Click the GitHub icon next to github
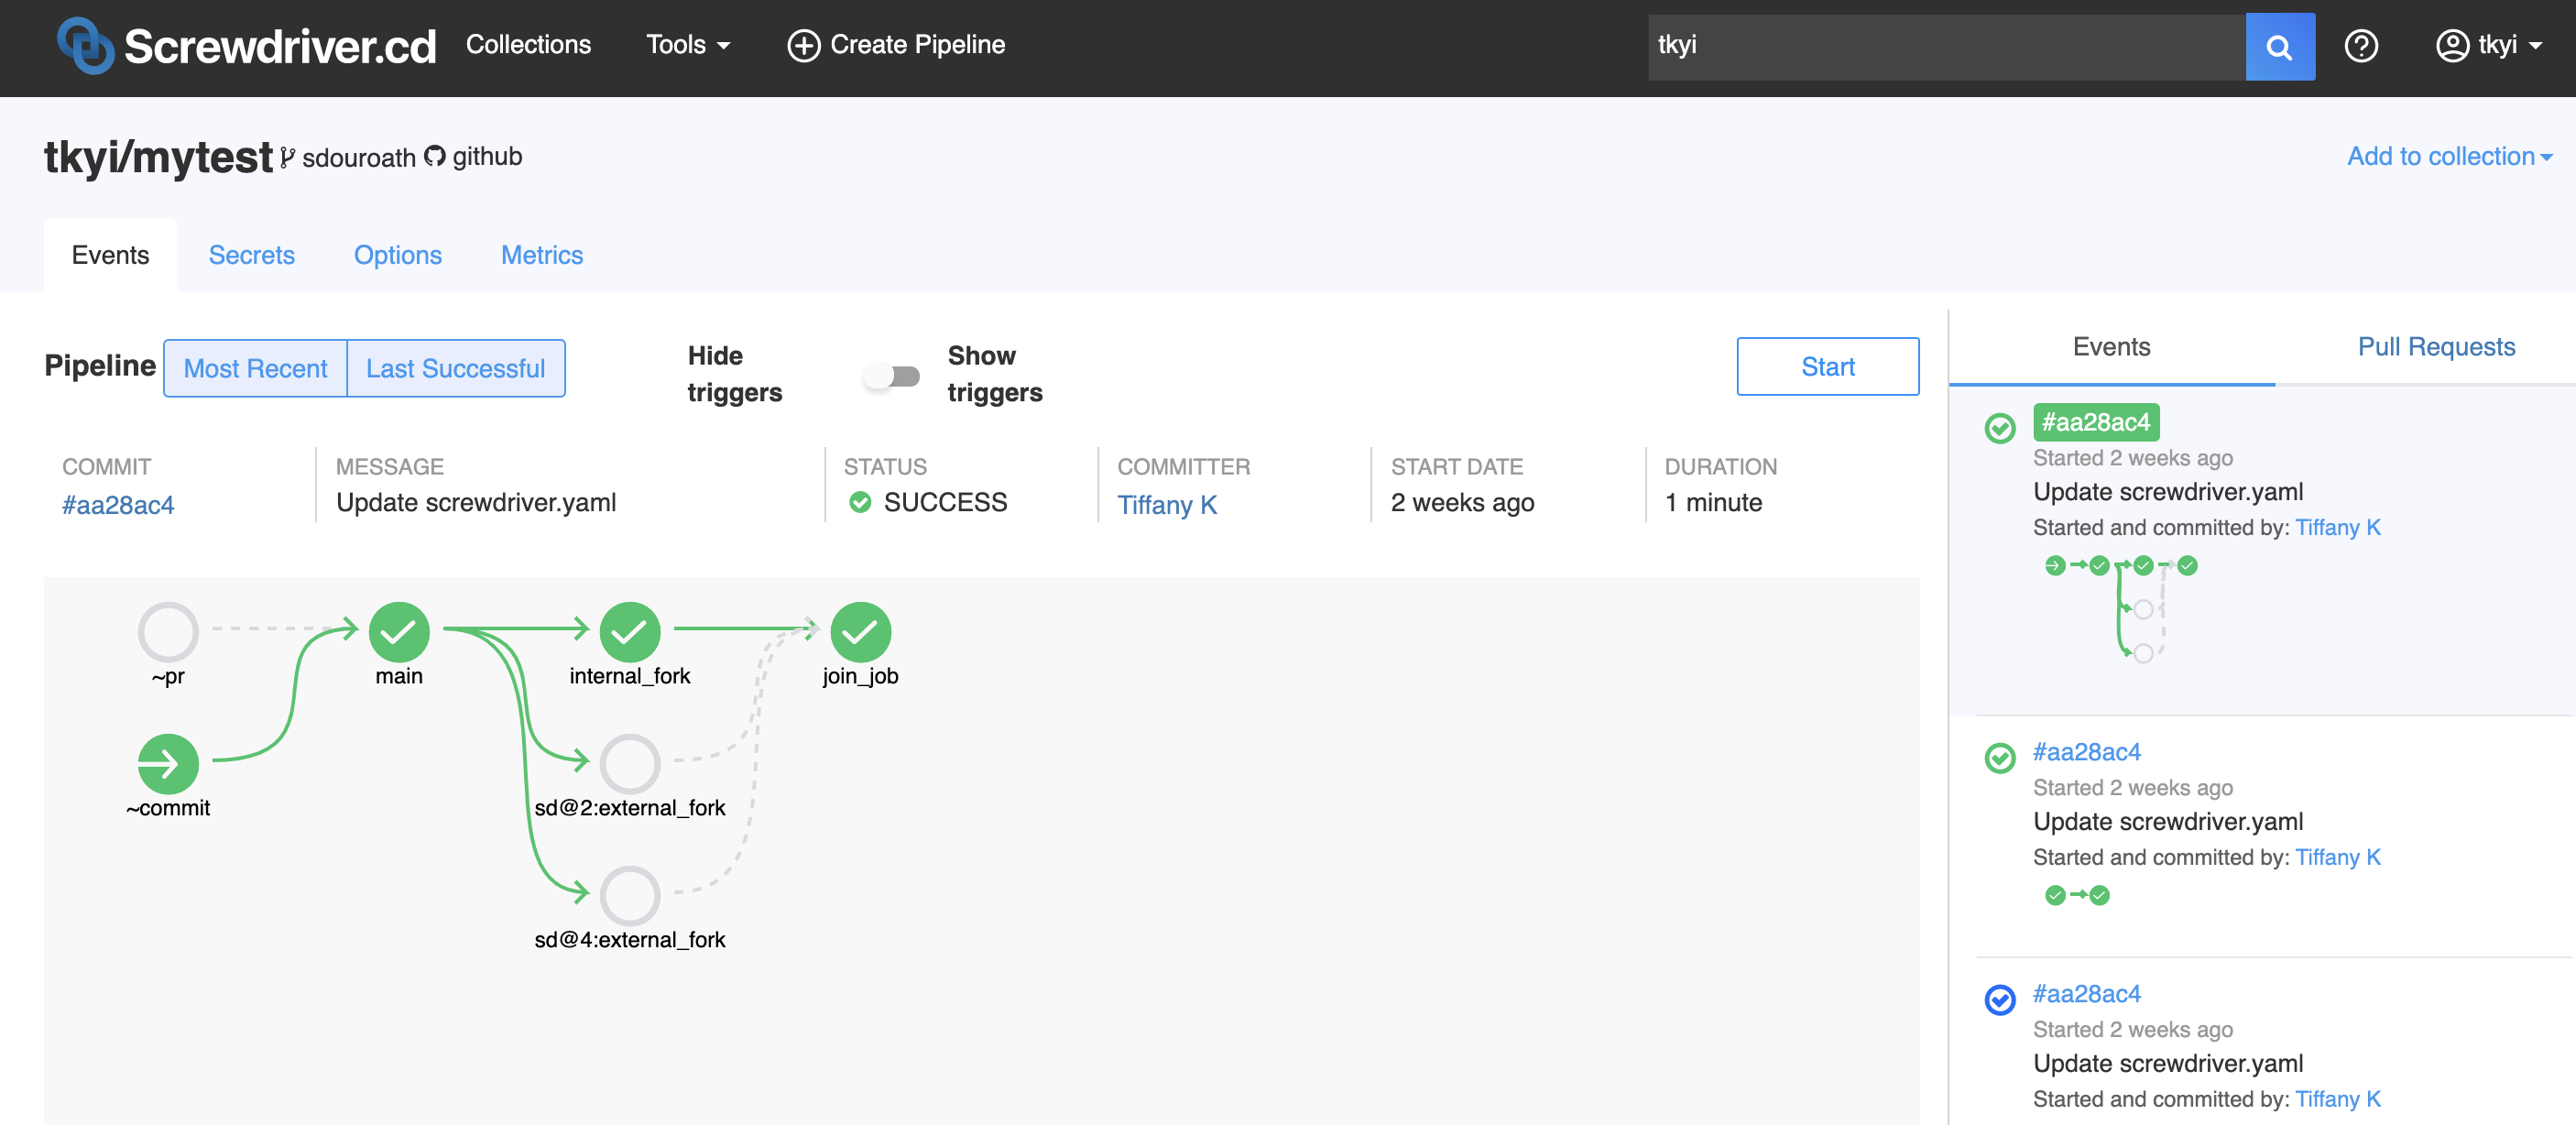 click(435, 156)
